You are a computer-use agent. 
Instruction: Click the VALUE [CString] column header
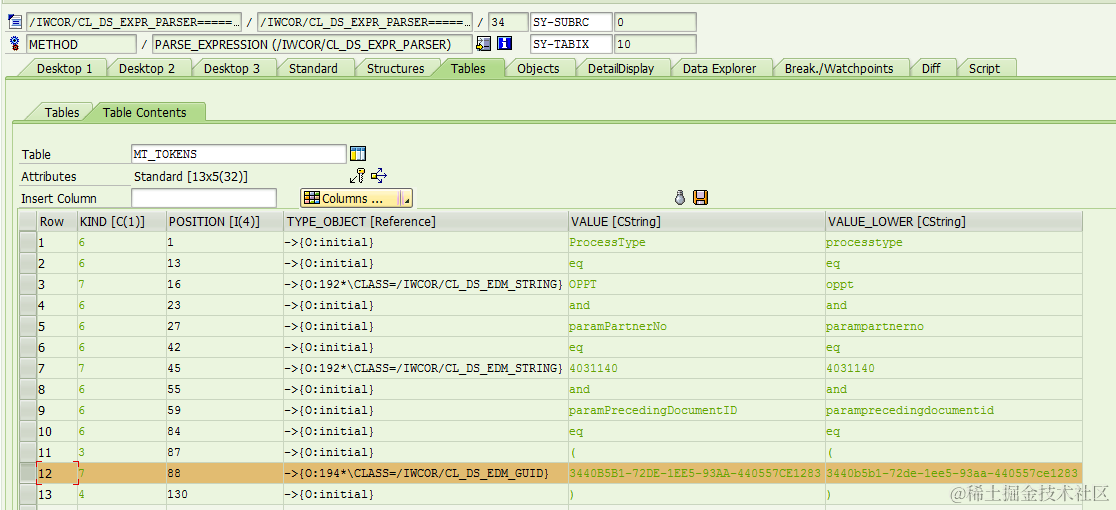697,221
